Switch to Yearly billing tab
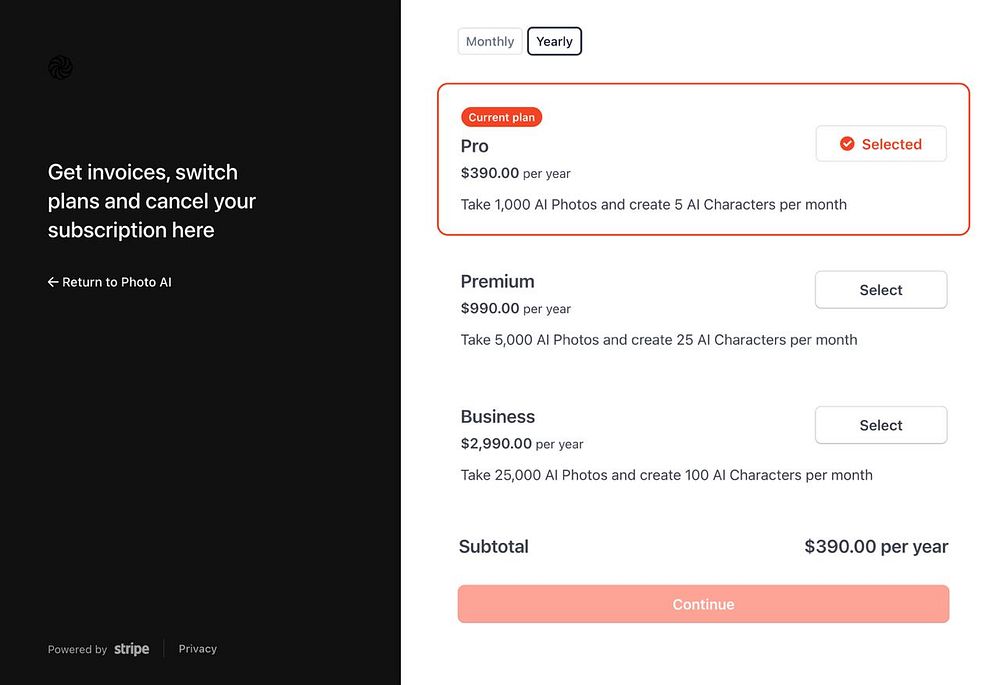 (554, 41)
